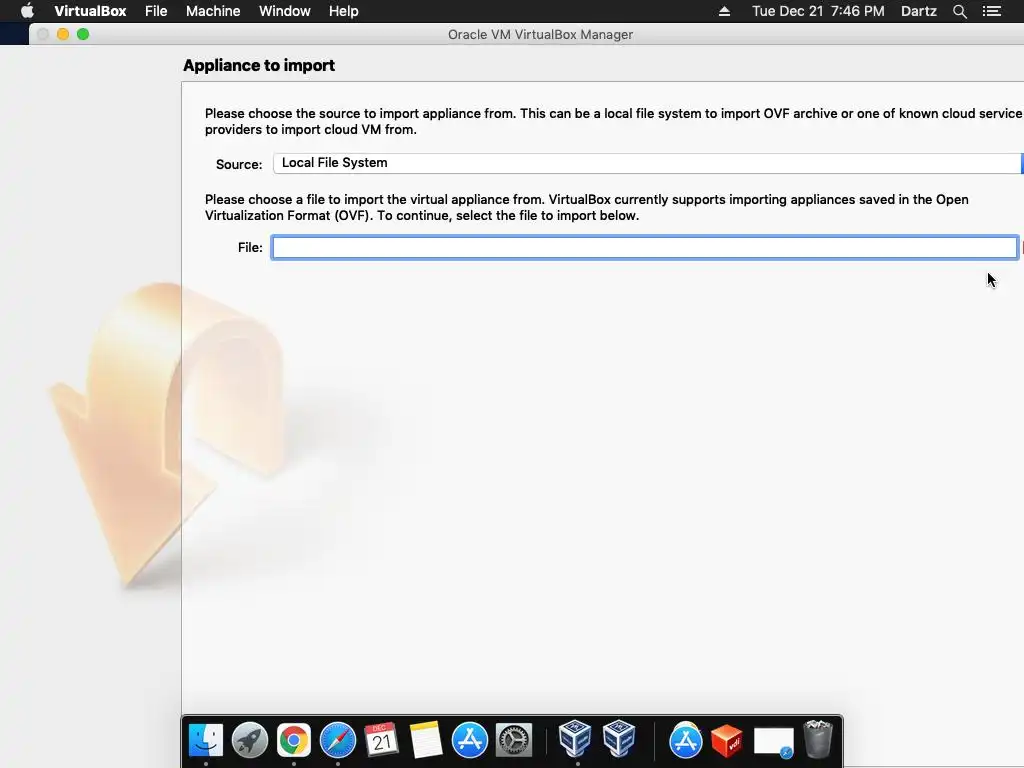Open Notes app in the dock
This screenshot has width=1024, height=768.
tap(426, 740)
